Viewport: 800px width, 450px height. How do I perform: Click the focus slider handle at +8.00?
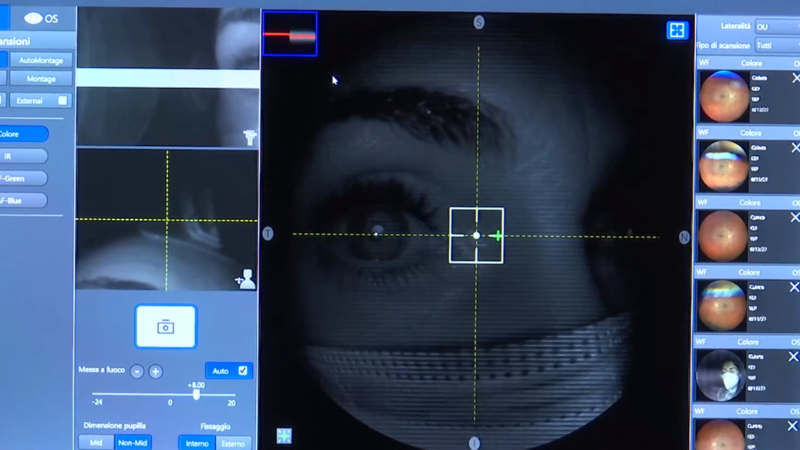point(196,394)
